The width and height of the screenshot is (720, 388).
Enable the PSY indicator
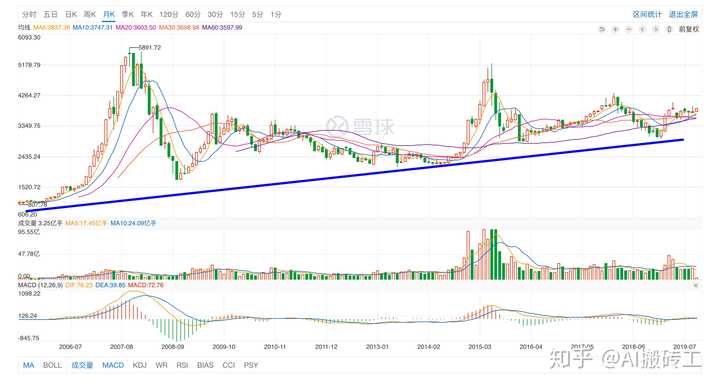click(x=251, y=365)
